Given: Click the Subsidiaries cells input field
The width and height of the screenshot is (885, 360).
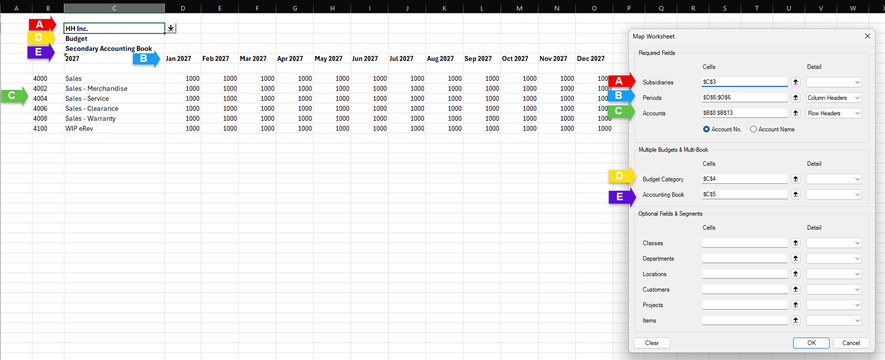Looking at the screenshot, I should click(744, 82).
